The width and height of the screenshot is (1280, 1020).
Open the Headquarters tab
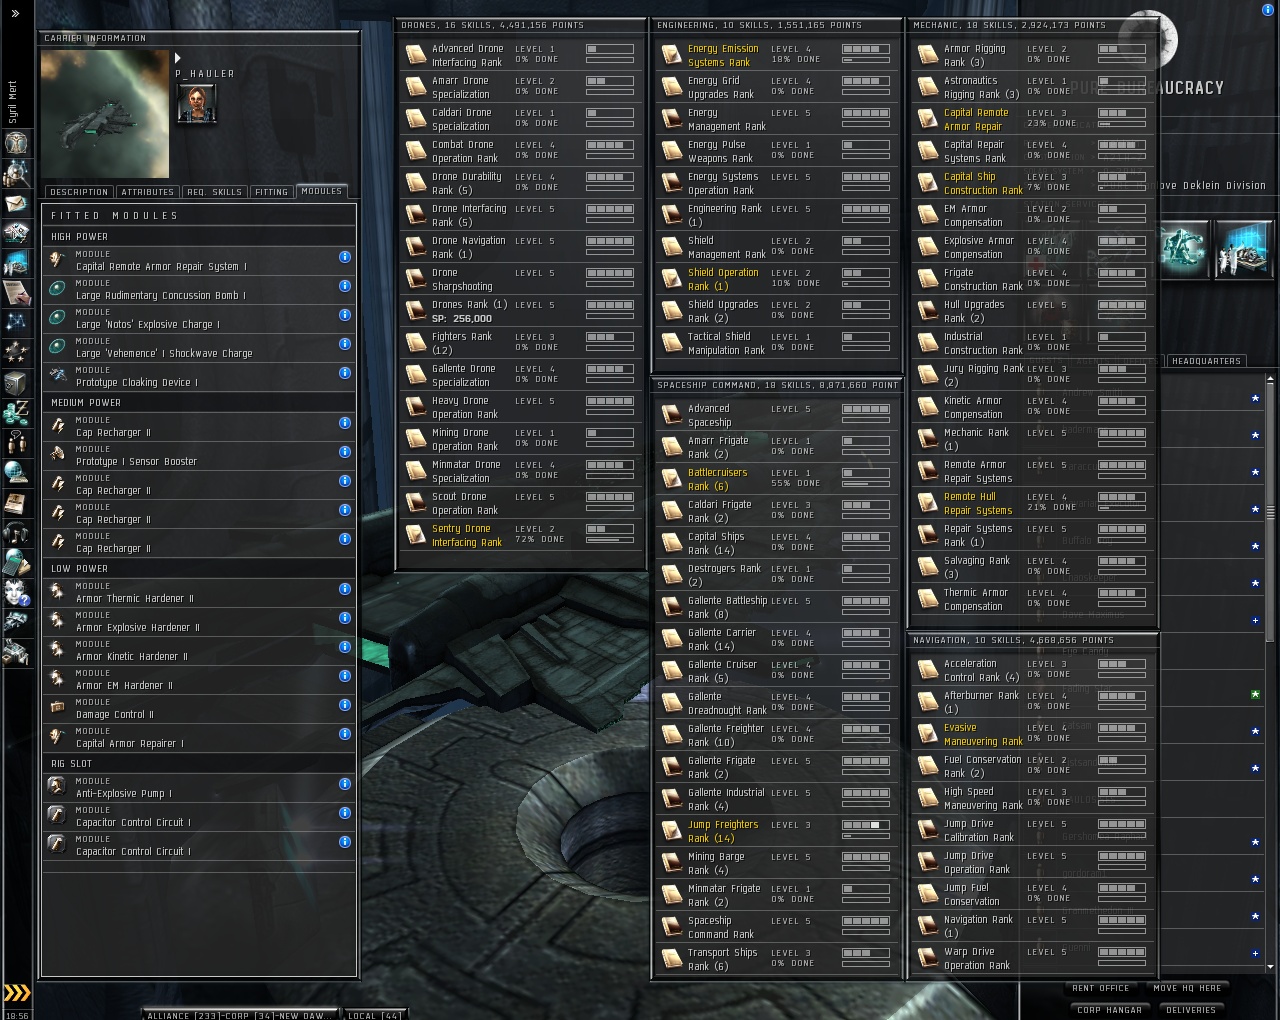[x=1206, y=361]
